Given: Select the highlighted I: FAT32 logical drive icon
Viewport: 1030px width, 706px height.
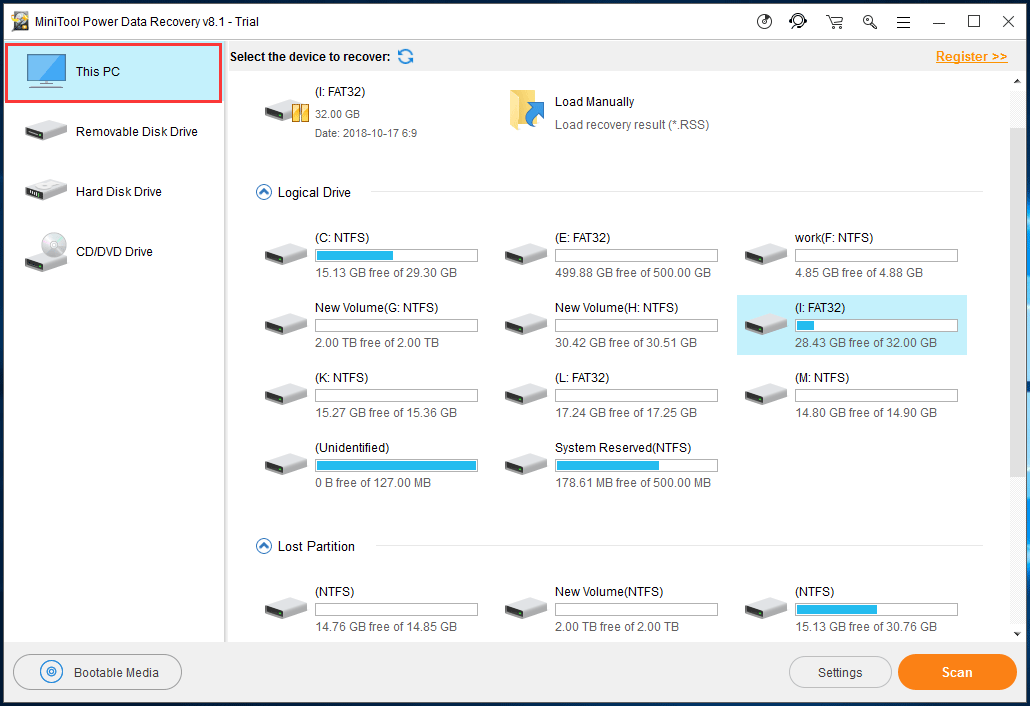Looking at the screenshot, I should click(765, 324).
